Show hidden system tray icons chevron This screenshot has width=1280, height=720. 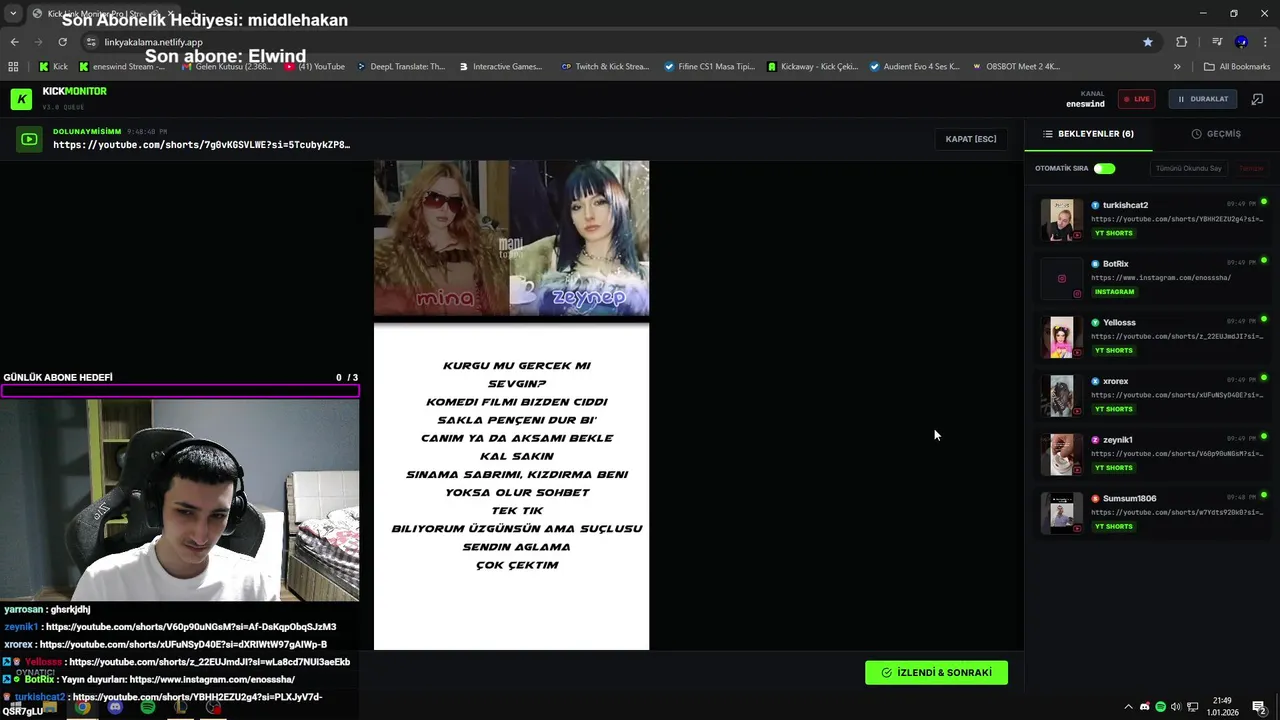(1129, 707)
